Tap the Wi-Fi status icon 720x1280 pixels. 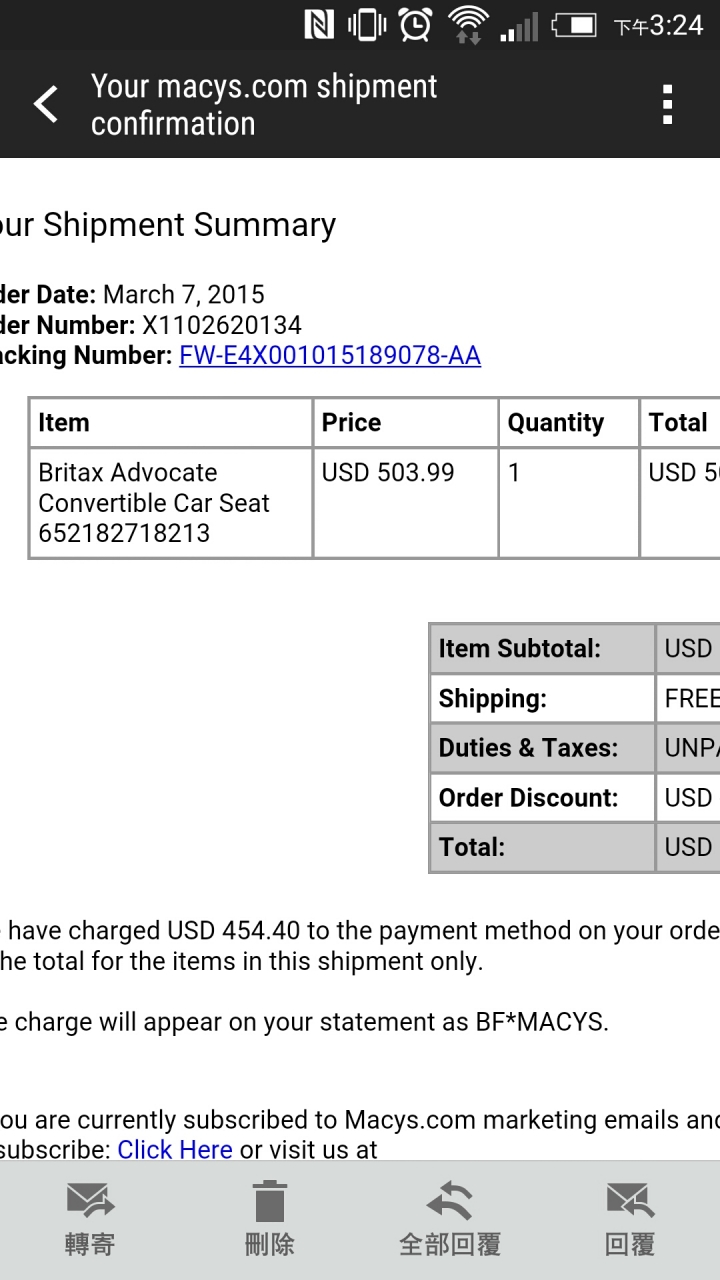click(467, 25)
